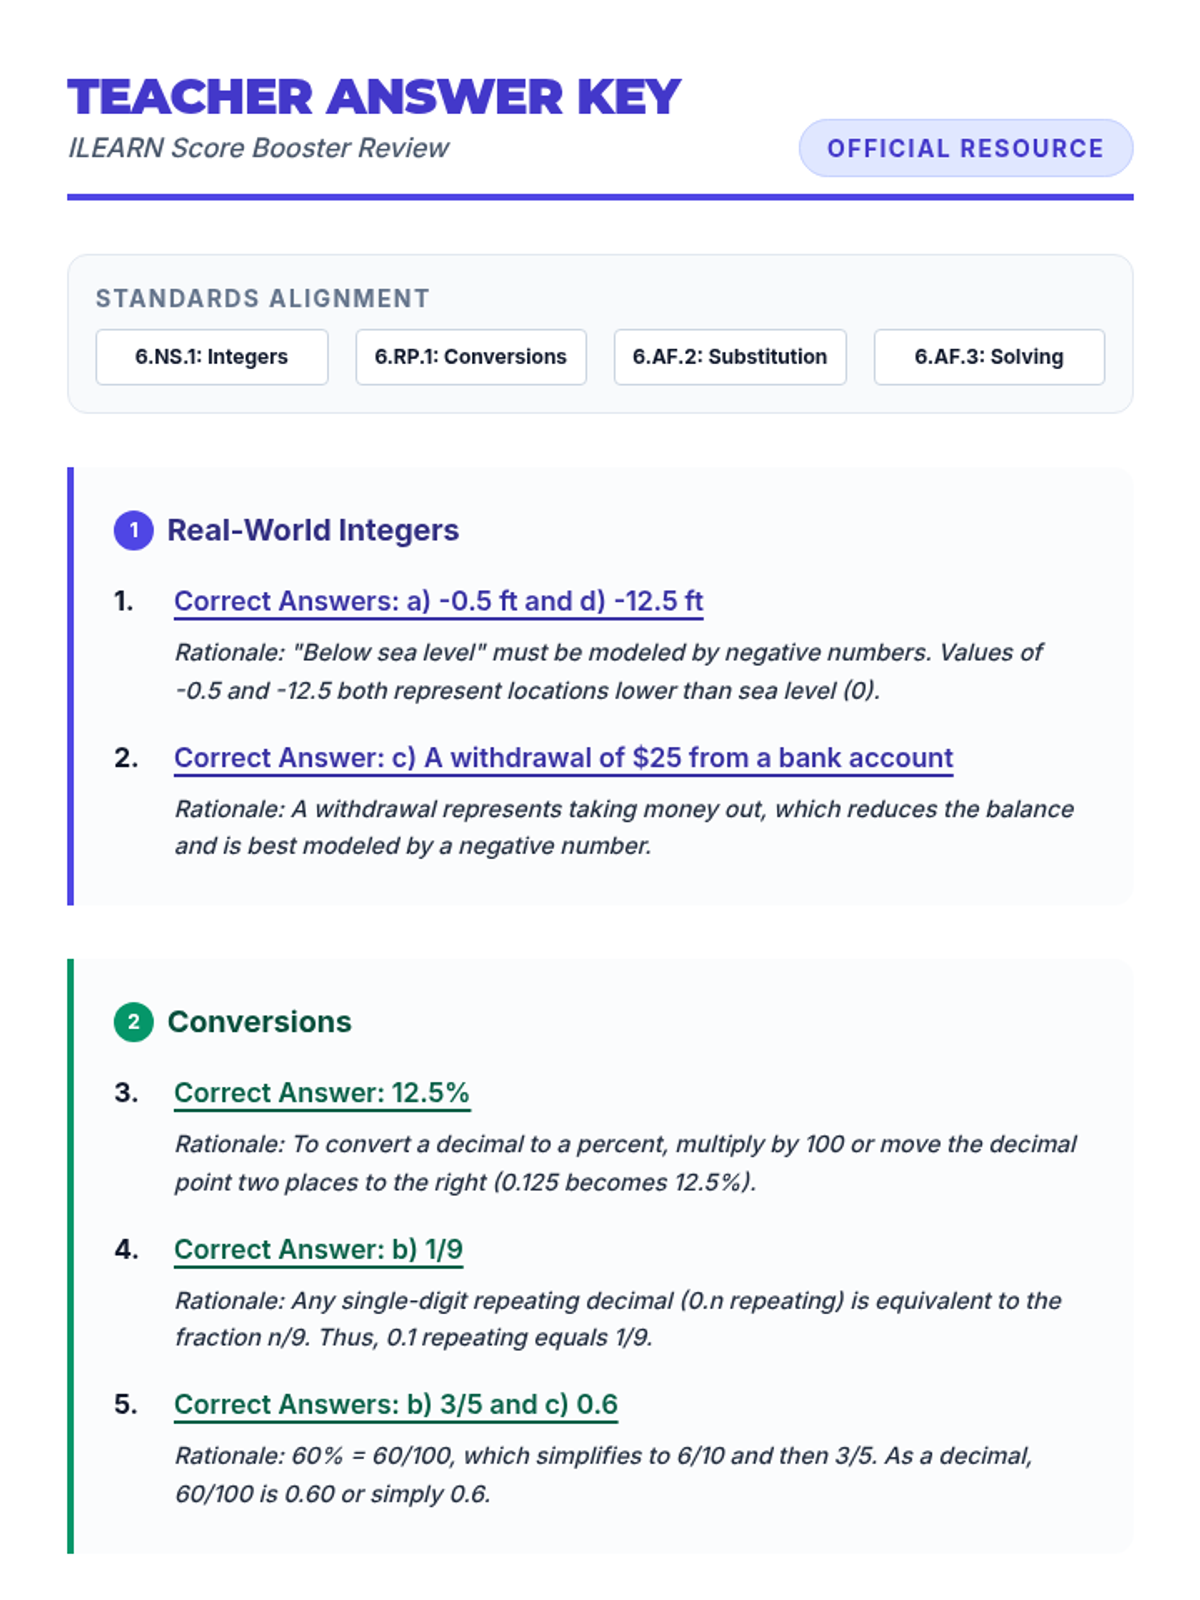This screenshot has width=1200, height=1600.
Task: Choose the 6.AF.2: Substitution standard tag
Action: (730, 357)
